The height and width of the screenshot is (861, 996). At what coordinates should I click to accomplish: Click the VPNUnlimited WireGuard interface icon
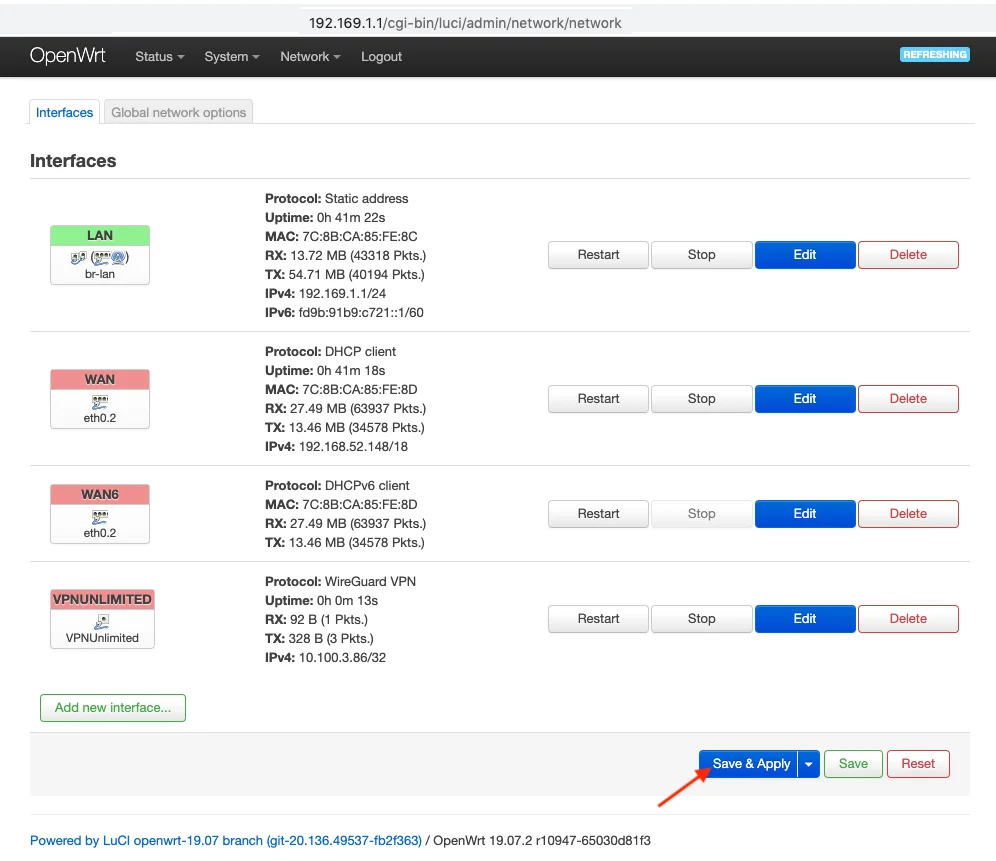[102, 621]
